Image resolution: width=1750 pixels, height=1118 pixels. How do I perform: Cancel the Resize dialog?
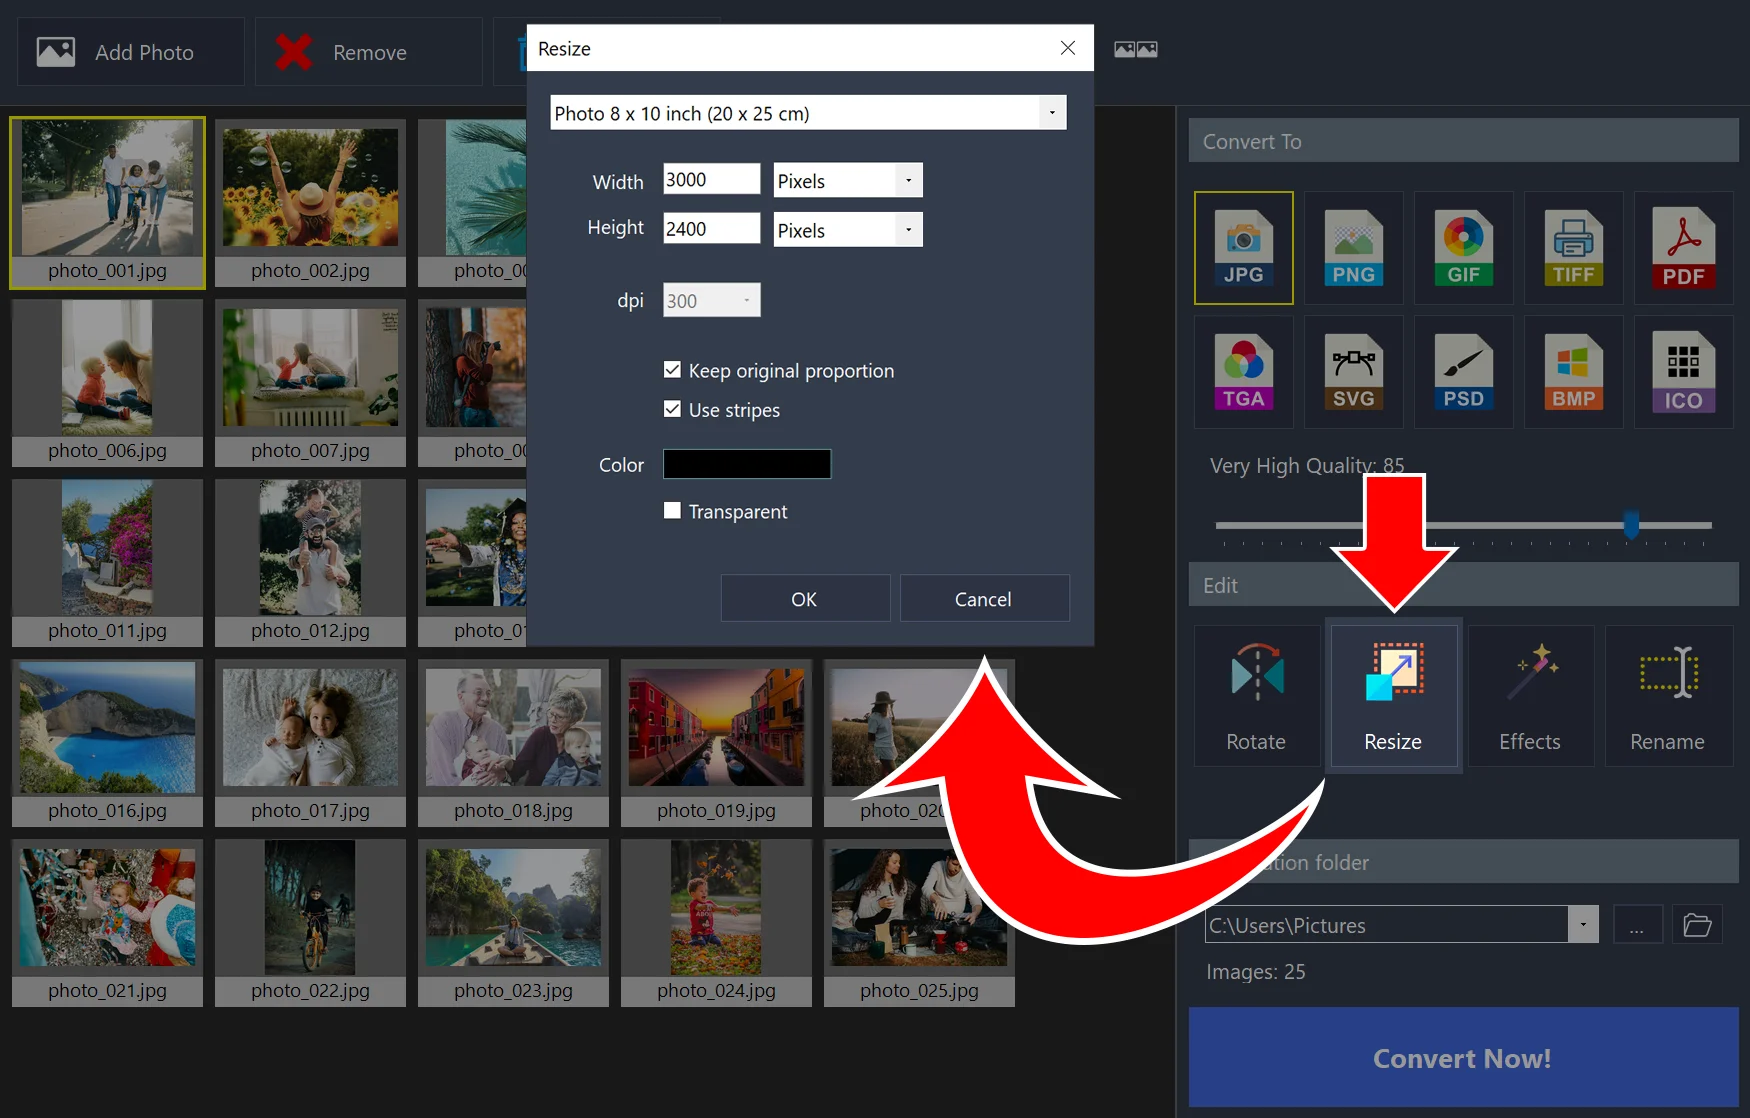coord(984,598)
